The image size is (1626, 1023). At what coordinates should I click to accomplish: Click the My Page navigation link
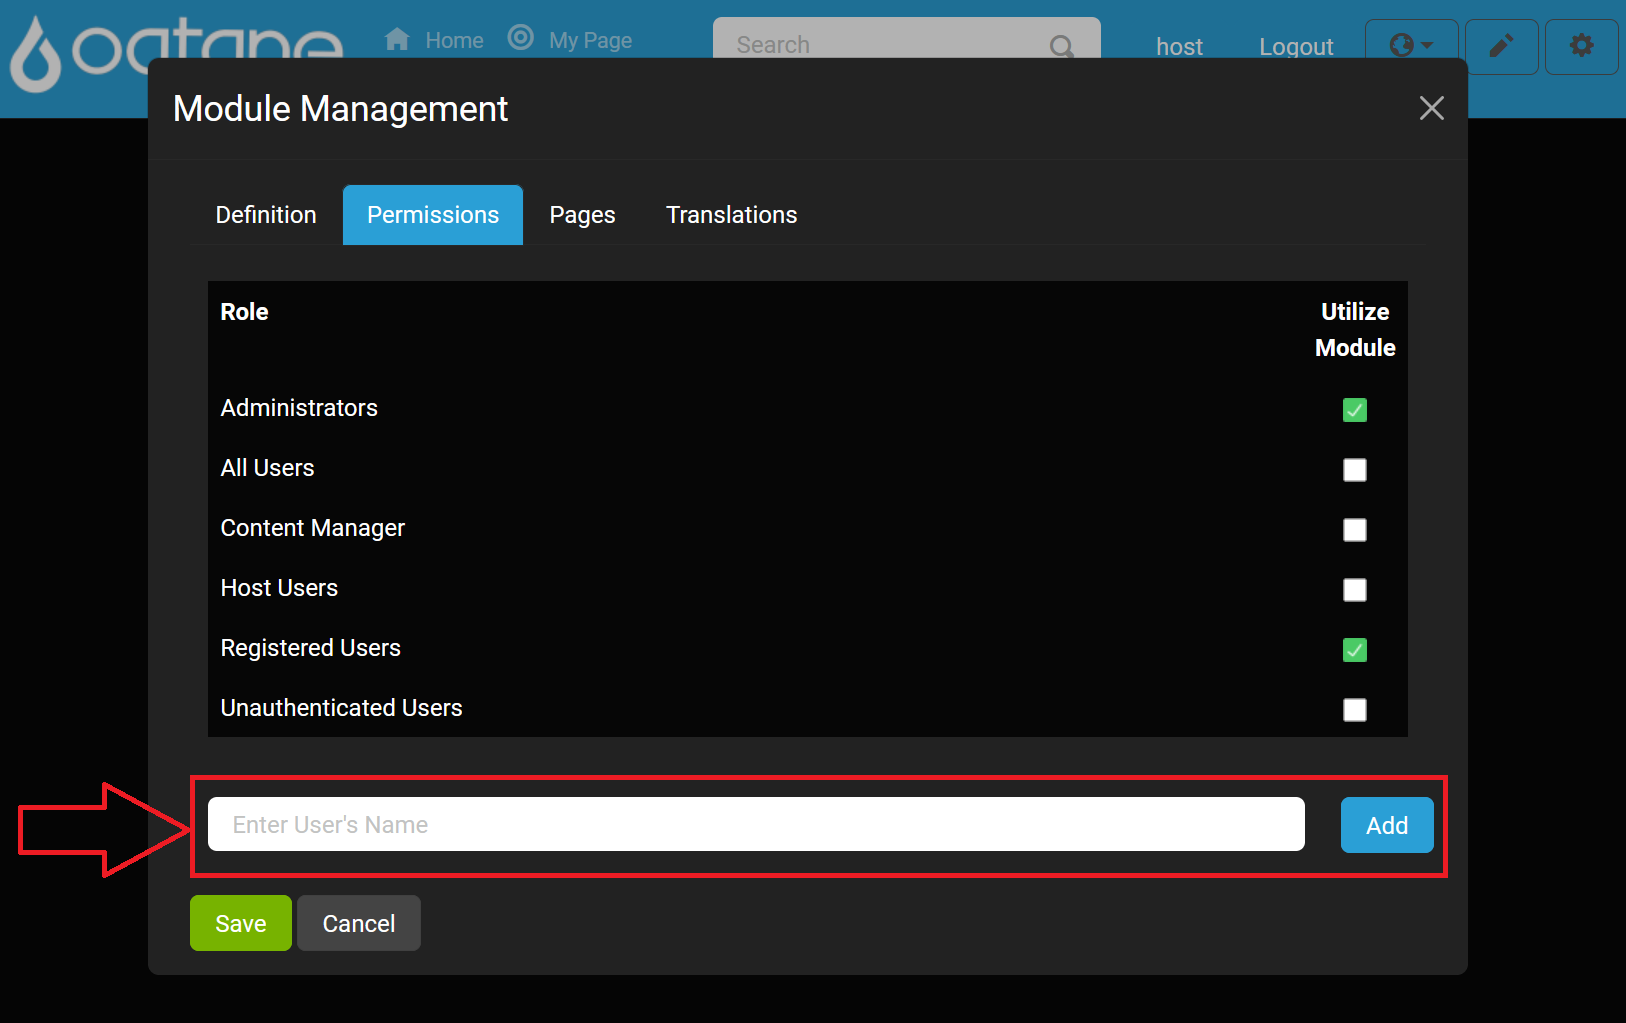(590, 41)
